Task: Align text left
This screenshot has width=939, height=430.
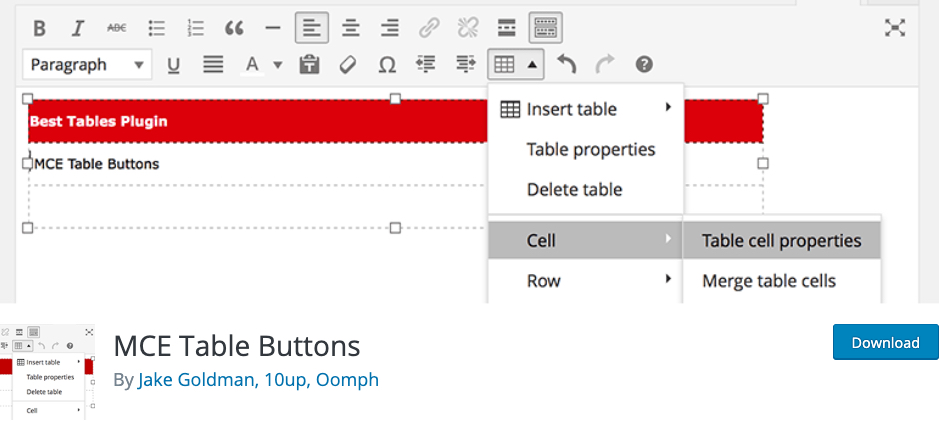Action: [312, 28]
